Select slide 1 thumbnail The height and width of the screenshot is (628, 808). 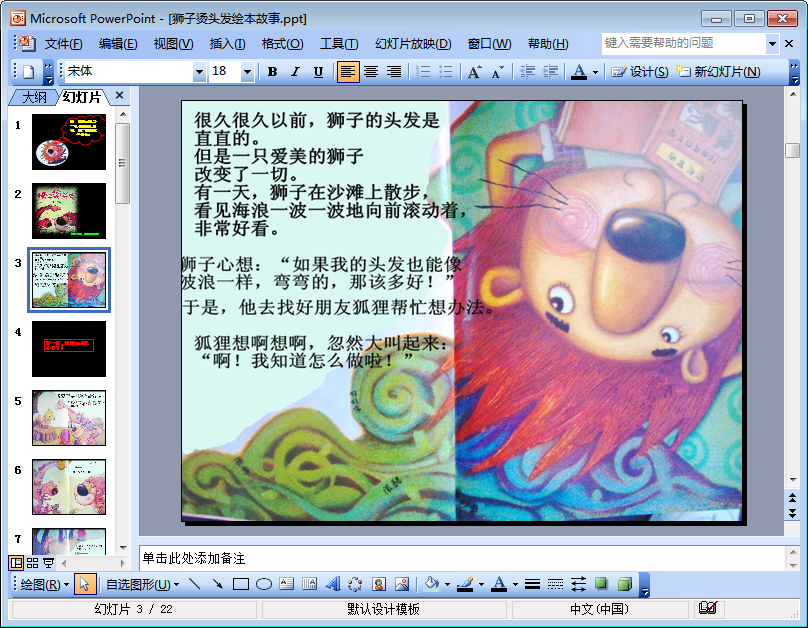(x=69, y=142)
